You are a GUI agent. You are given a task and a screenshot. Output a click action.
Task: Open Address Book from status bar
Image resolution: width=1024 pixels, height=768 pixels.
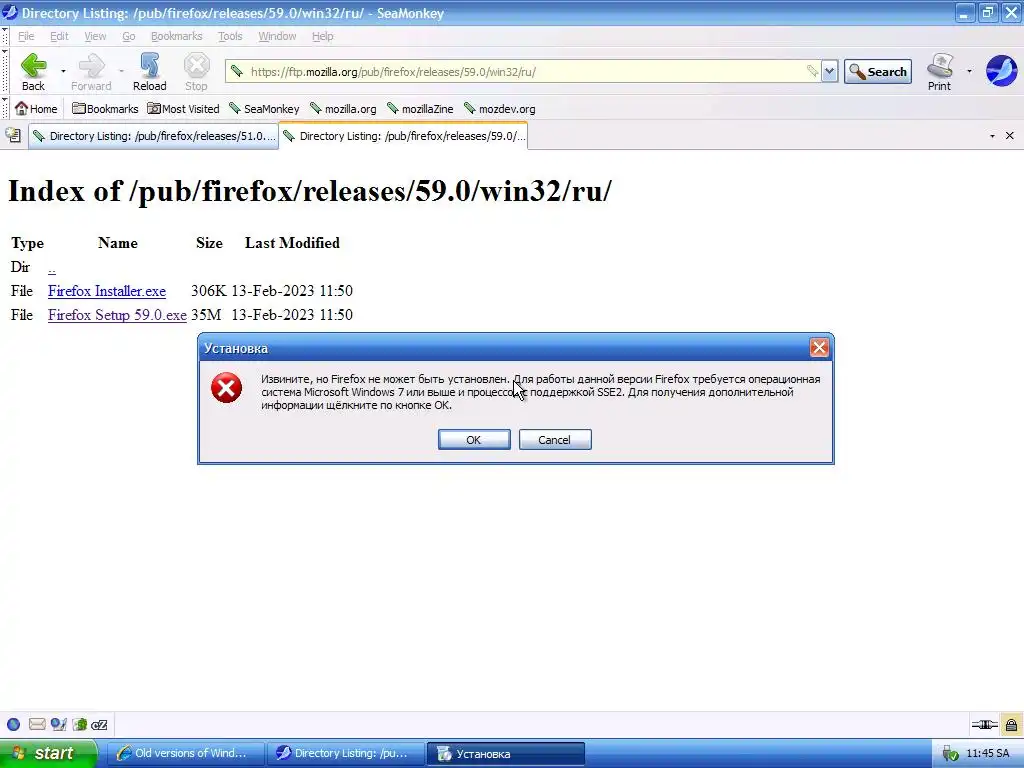80,724
